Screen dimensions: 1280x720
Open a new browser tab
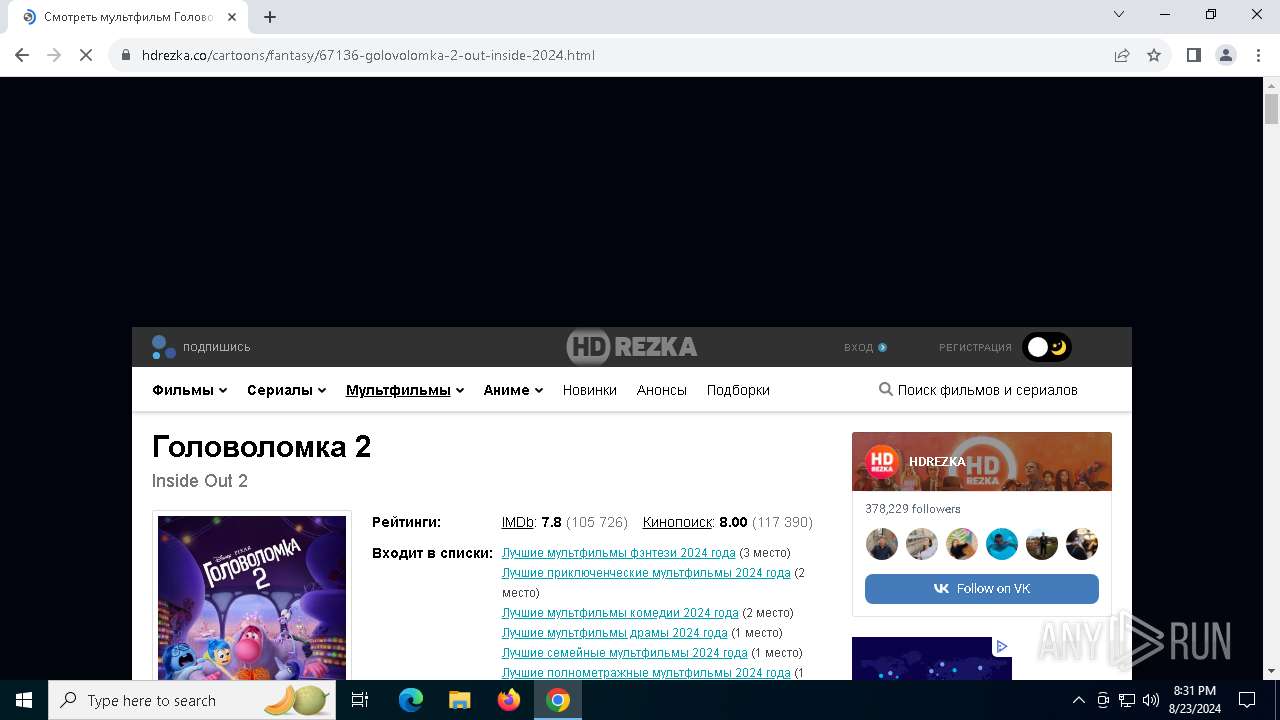pyautogui.click(x=270, y=17)
